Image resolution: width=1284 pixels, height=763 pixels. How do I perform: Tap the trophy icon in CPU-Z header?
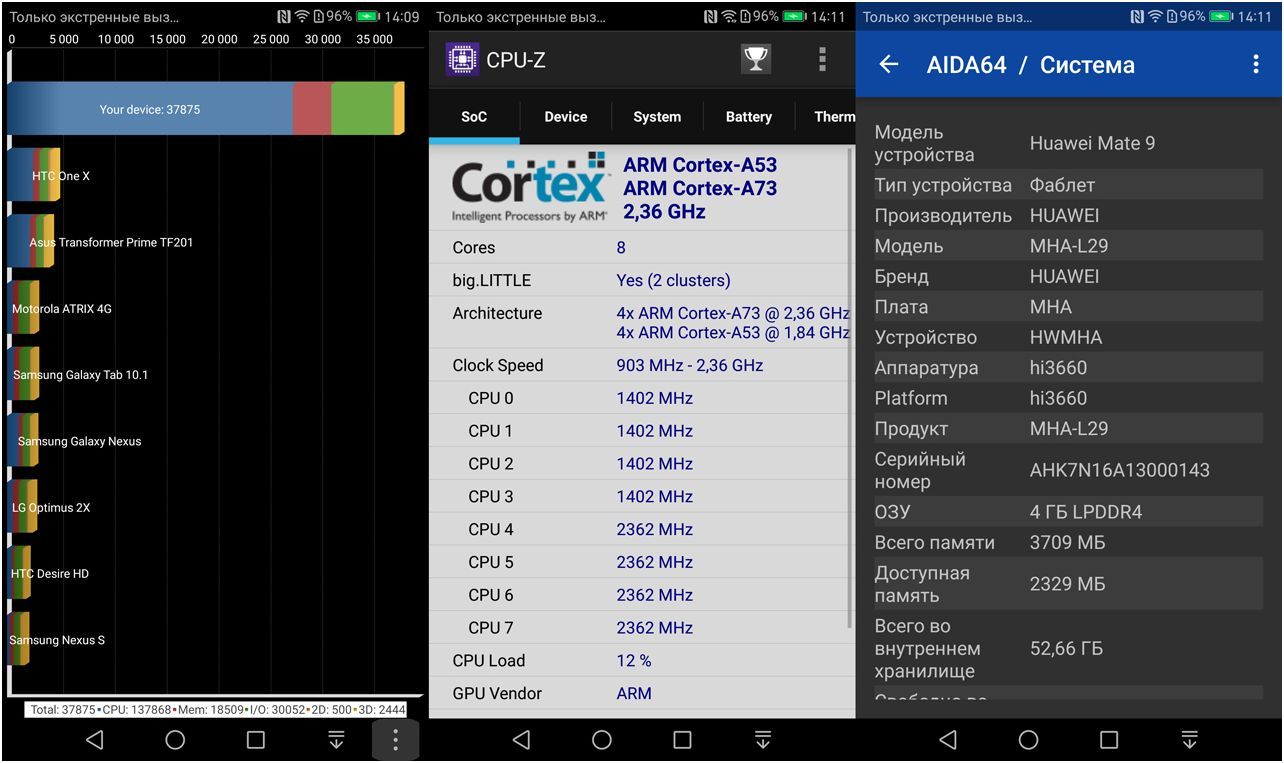pyautogui.click(x=756, y=60)
